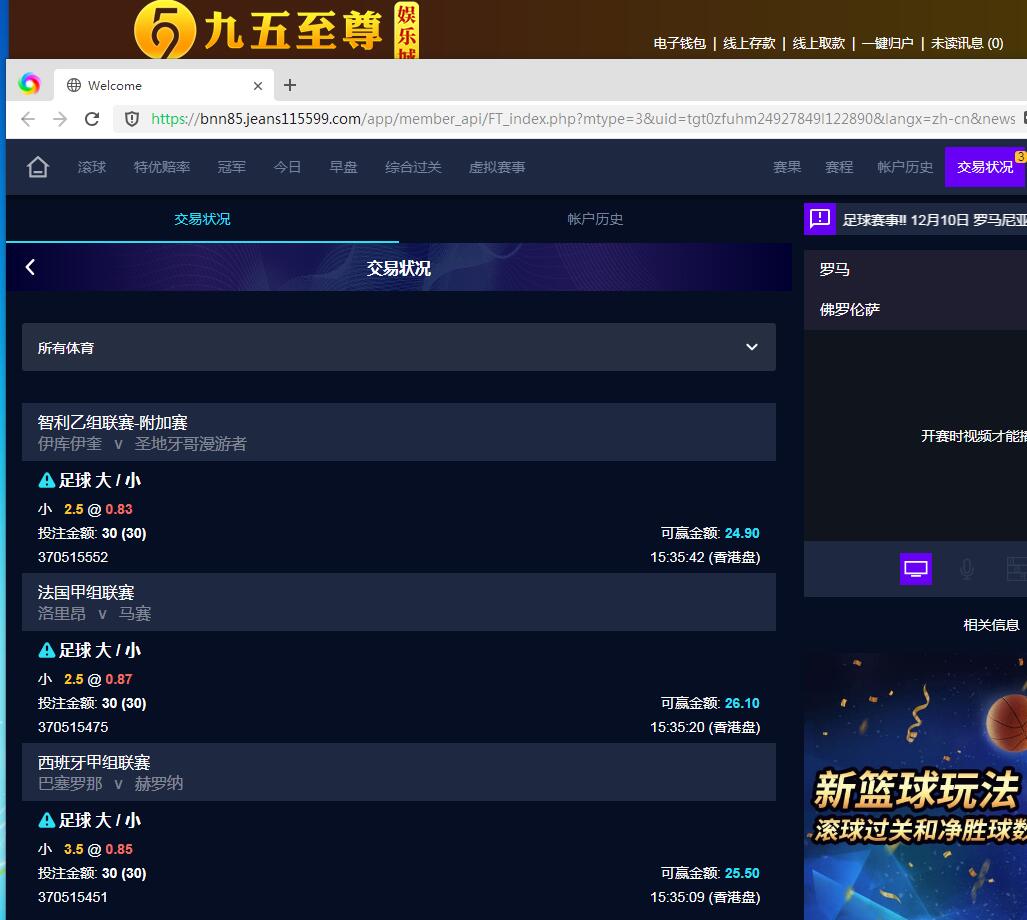1027x920 pixels.
Task: Click the 一键归户 link
Action: tap(887, 43)
